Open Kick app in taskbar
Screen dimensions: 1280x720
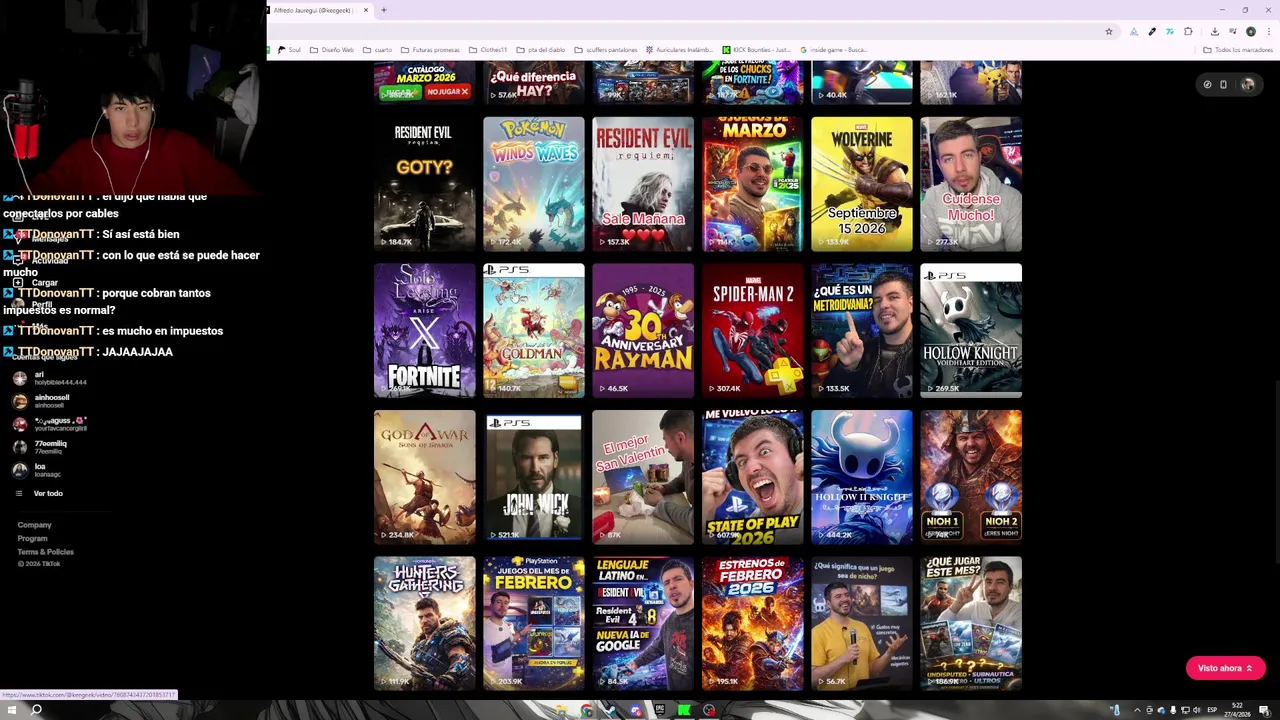click(684, 710)
